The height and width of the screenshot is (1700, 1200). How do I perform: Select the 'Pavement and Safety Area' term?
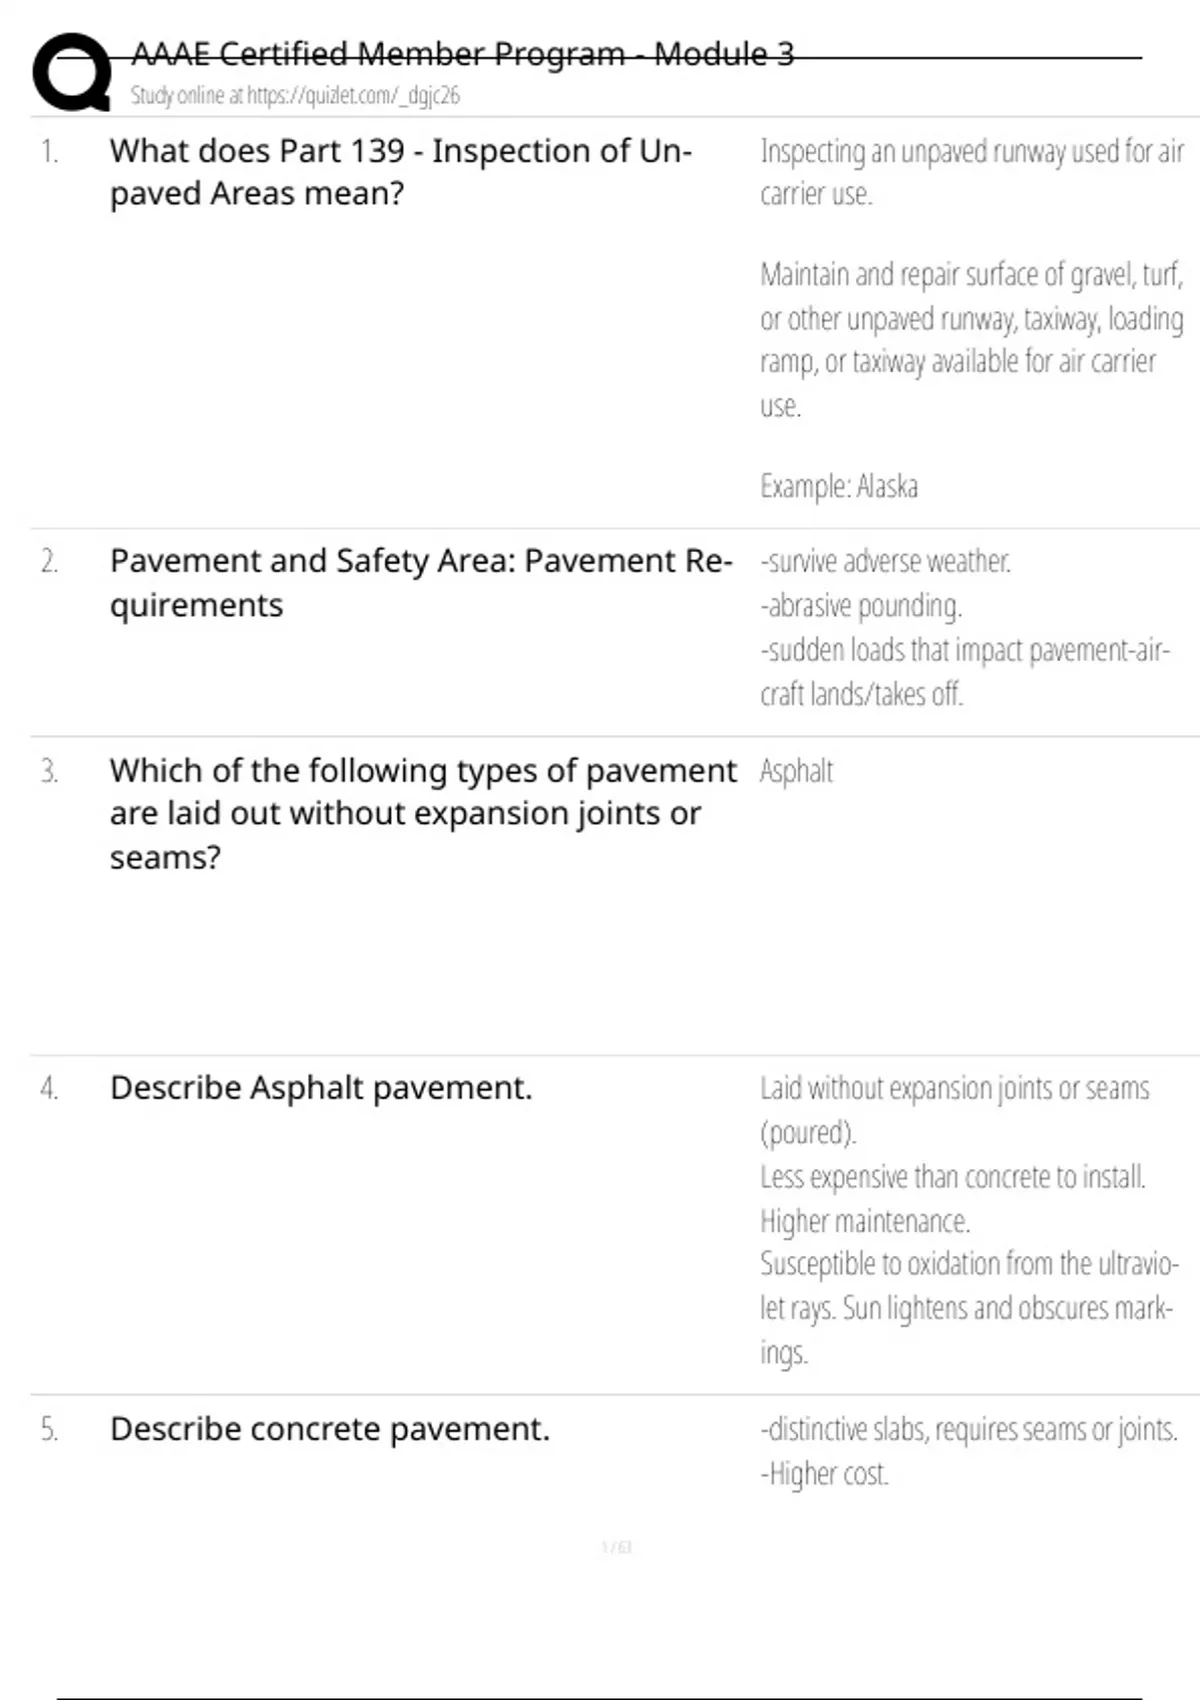point(420,582)
